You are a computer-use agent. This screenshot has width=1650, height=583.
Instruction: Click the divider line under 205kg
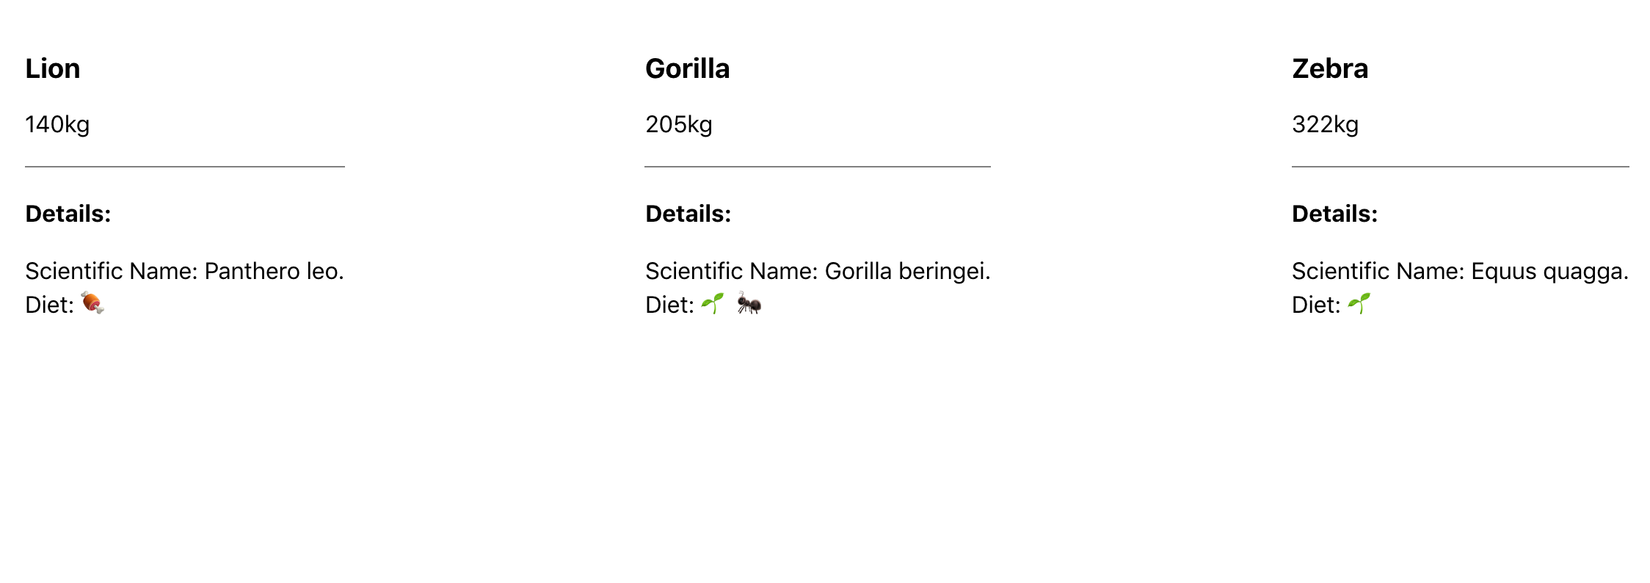point(817,166)
